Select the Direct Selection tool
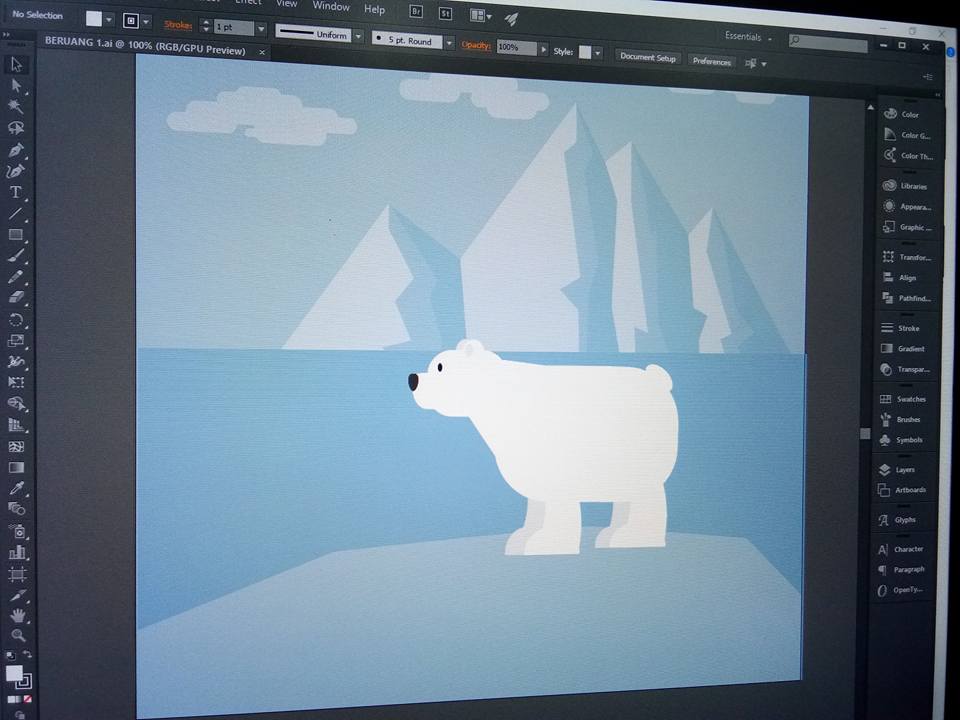 coord(16,86)
